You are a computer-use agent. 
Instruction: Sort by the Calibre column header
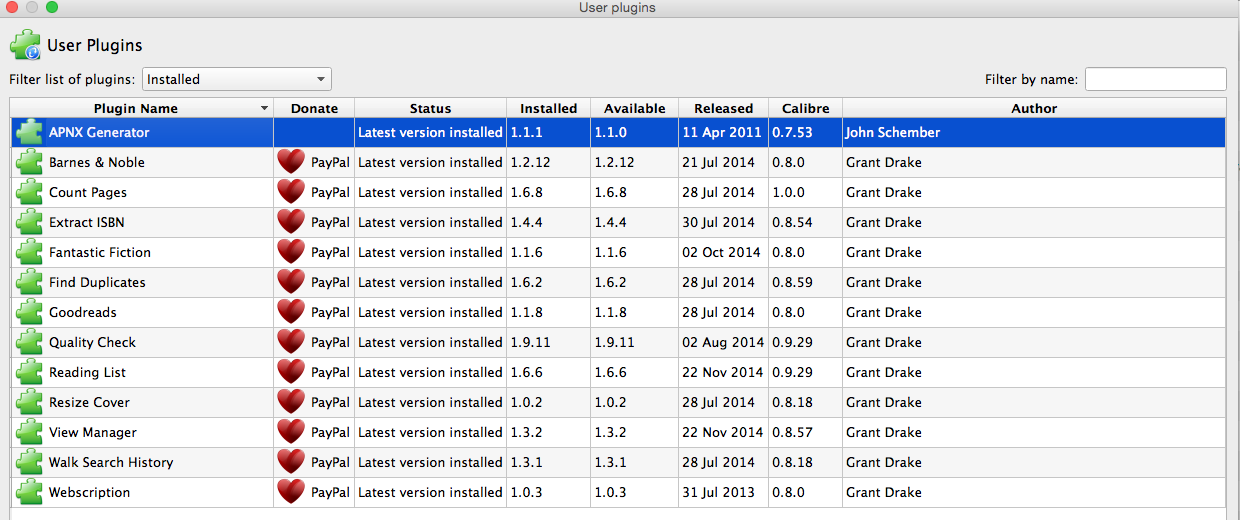point(805,108)
